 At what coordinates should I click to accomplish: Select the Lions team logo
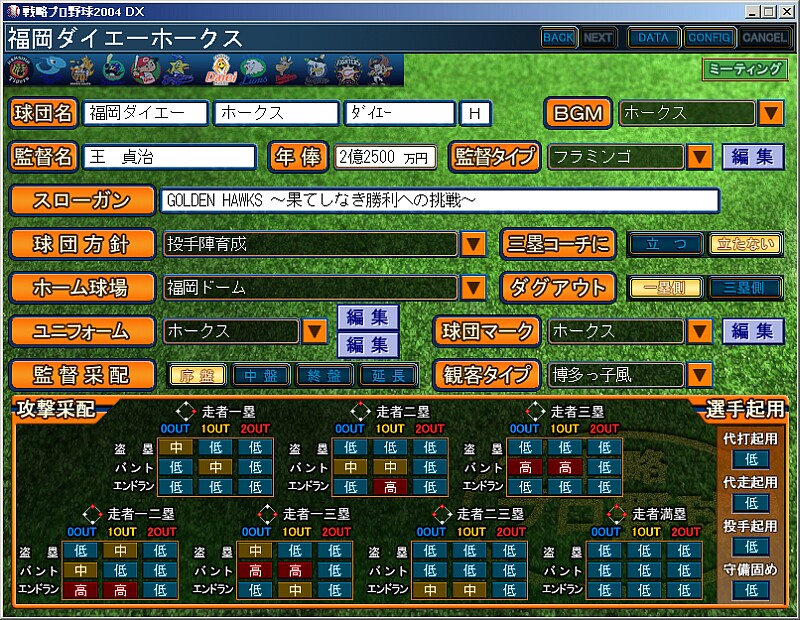[253, 70]
